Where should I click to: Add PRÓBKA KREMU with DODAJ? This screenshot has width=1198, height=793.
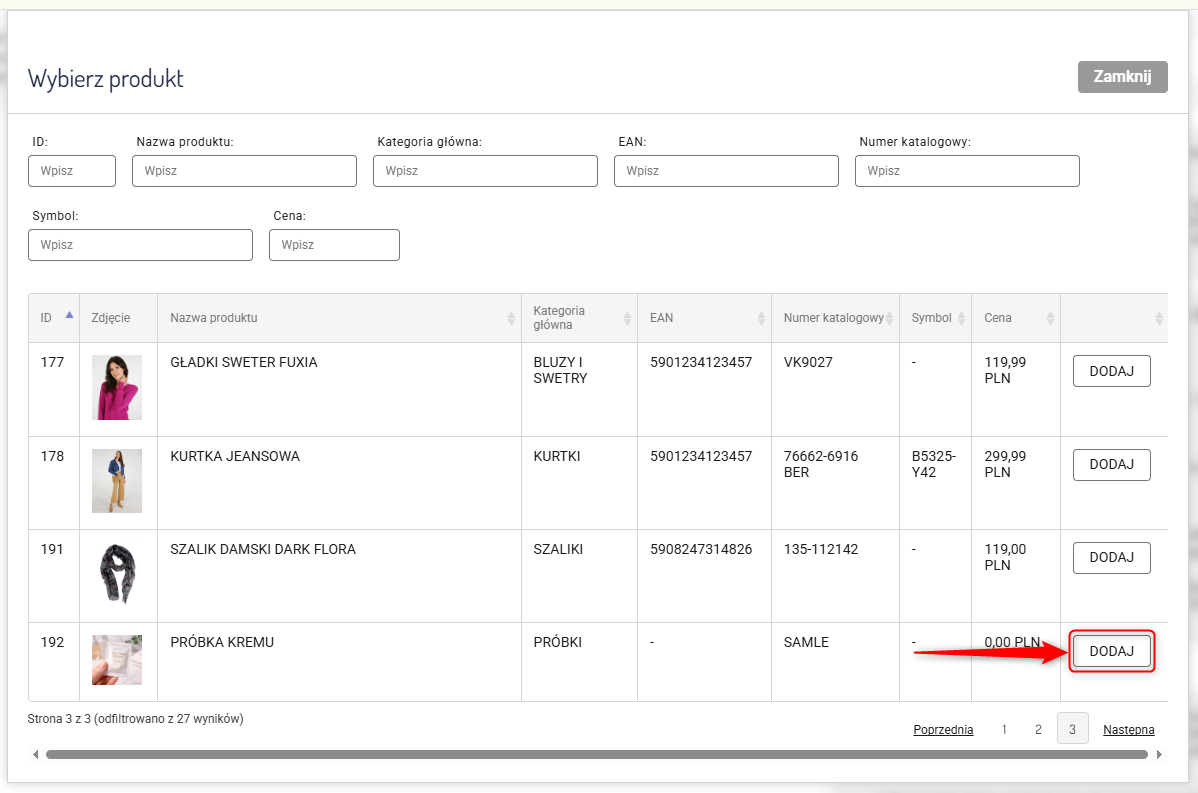pos(1111,652)
